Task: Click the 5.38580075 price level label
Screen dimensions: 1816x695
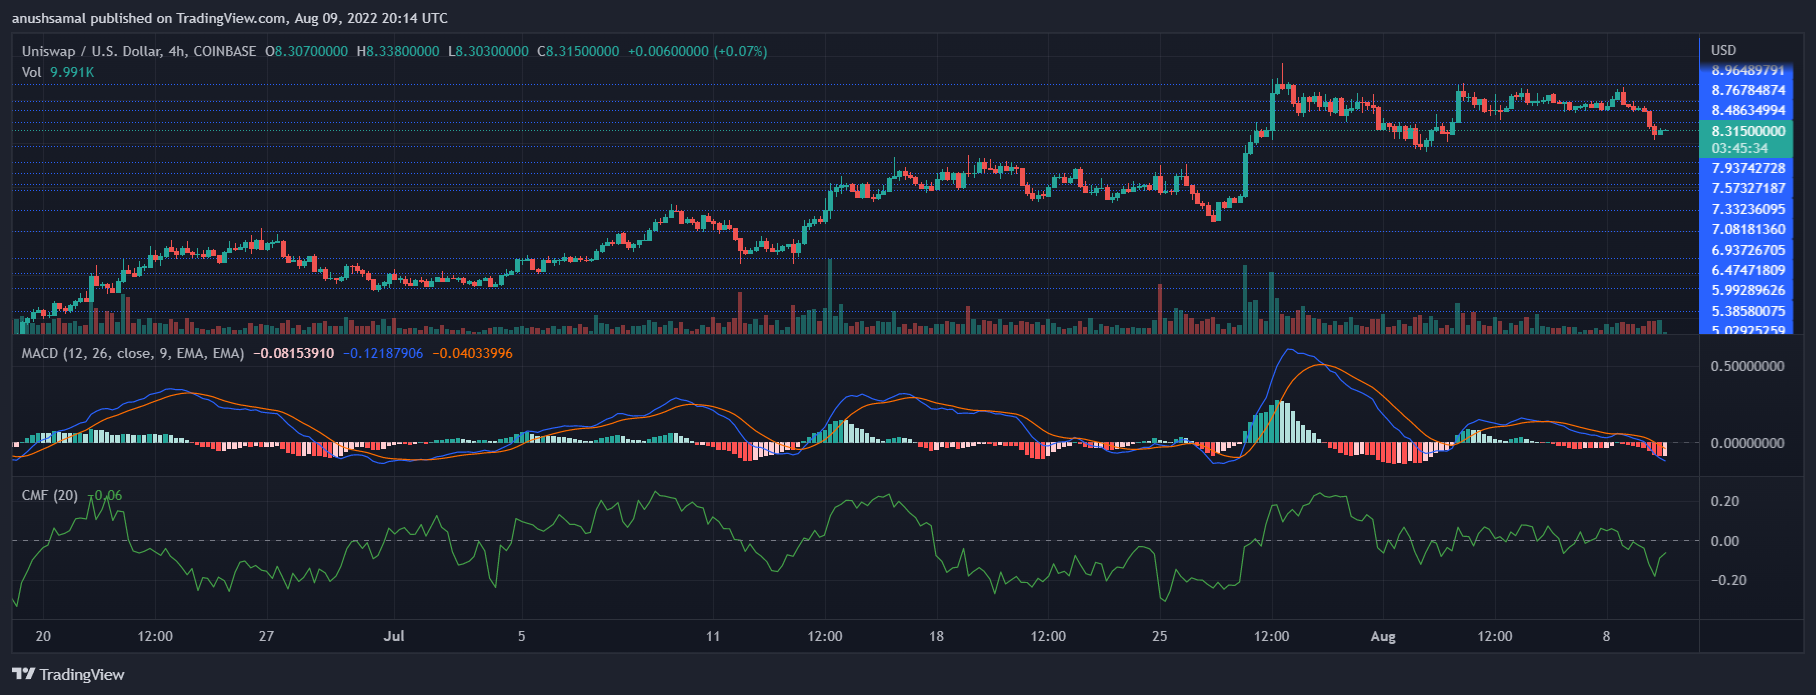Action: point(1748,311)
